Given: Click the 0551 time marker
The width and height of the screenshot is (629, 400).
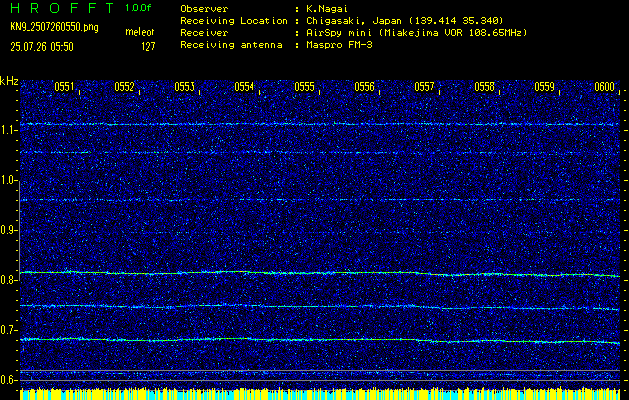Looking at the screenshot, I should click(x=64, y=87).
